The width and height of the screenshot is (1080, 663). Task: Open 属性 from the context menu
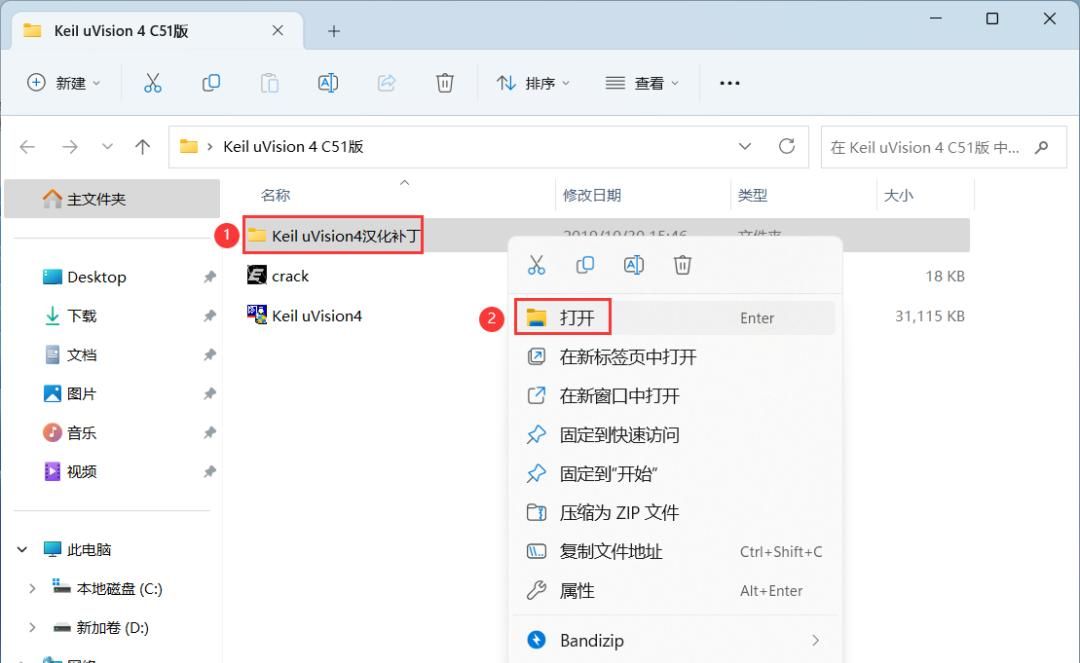tap(578, 590)
